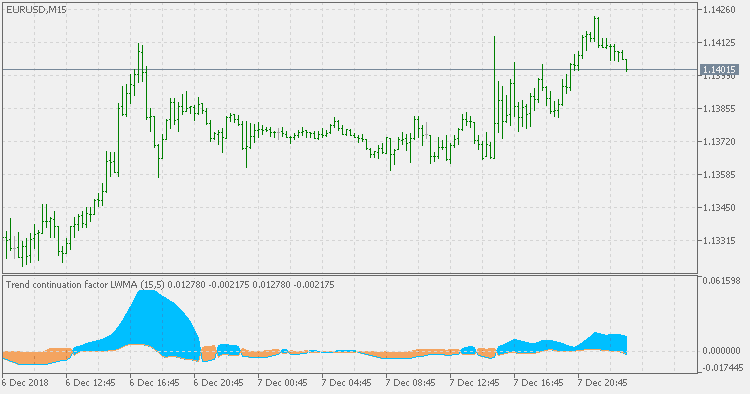Click the -0.017445 indicator scale value
The image size is (750, 394).
click(x=722, y=368)
